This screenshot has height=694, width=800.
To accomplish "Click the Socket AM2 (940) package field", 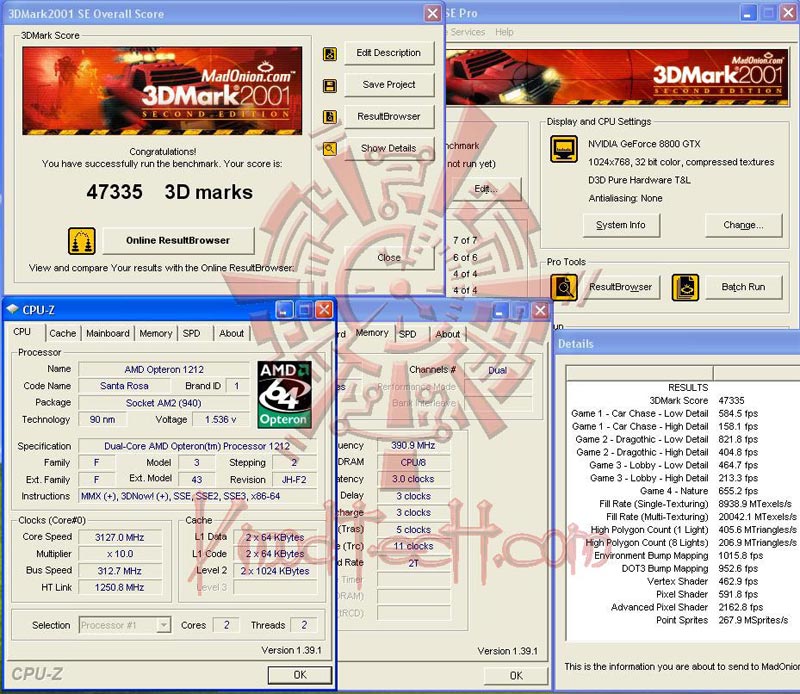I will click(x=164, y=403).
